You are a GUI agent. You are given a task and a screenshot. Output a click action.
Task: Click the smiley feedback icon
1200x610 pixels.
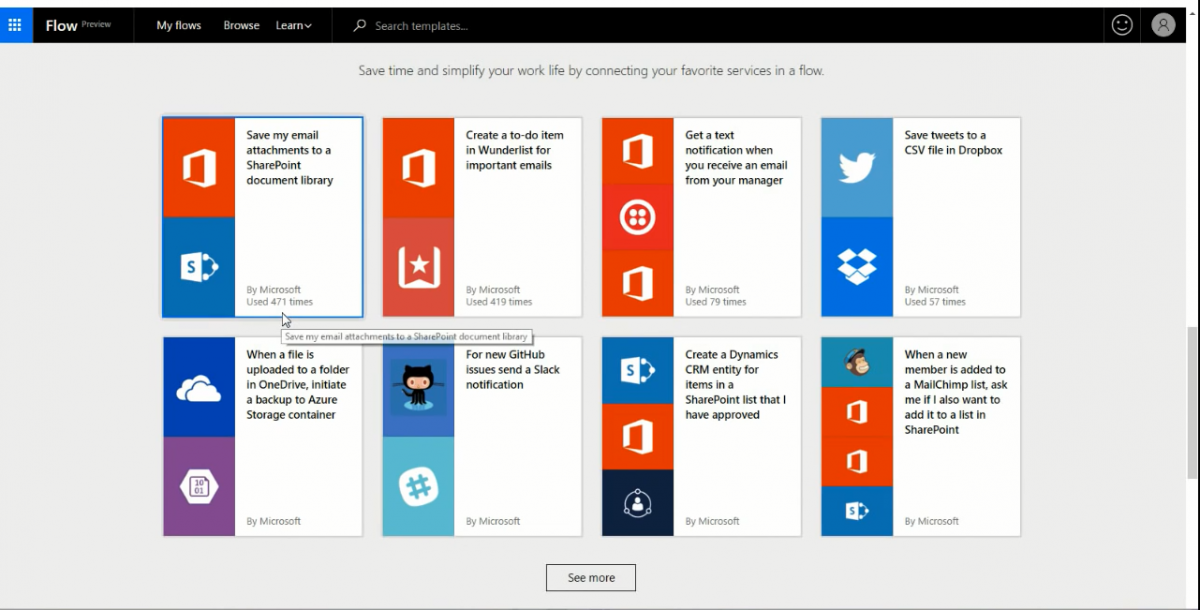(x=1121, y=25)
